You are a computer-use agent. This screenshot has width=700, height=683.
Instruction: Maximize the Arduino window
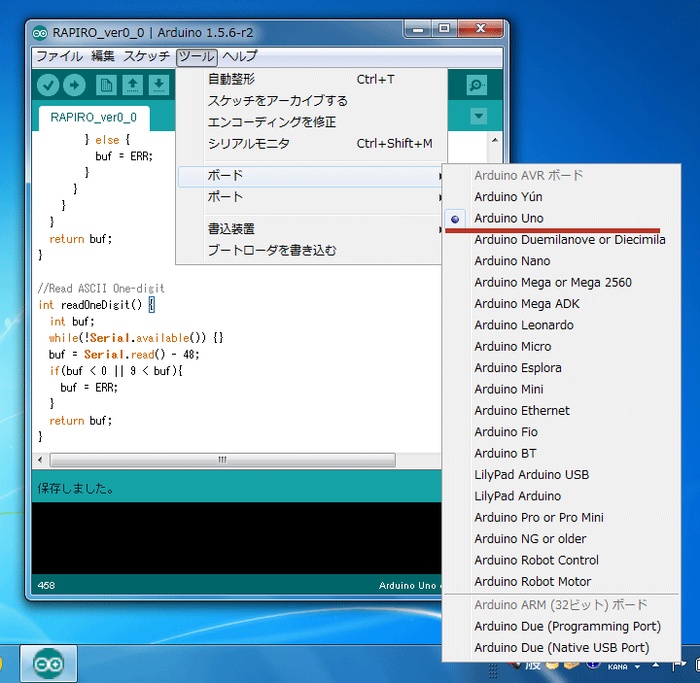444,29
